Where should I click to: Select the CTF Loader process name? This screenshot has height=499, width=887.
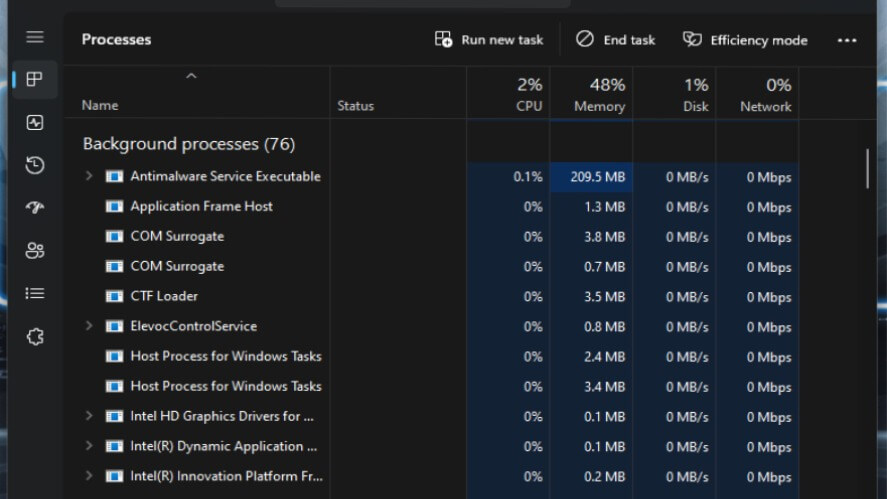164,296
